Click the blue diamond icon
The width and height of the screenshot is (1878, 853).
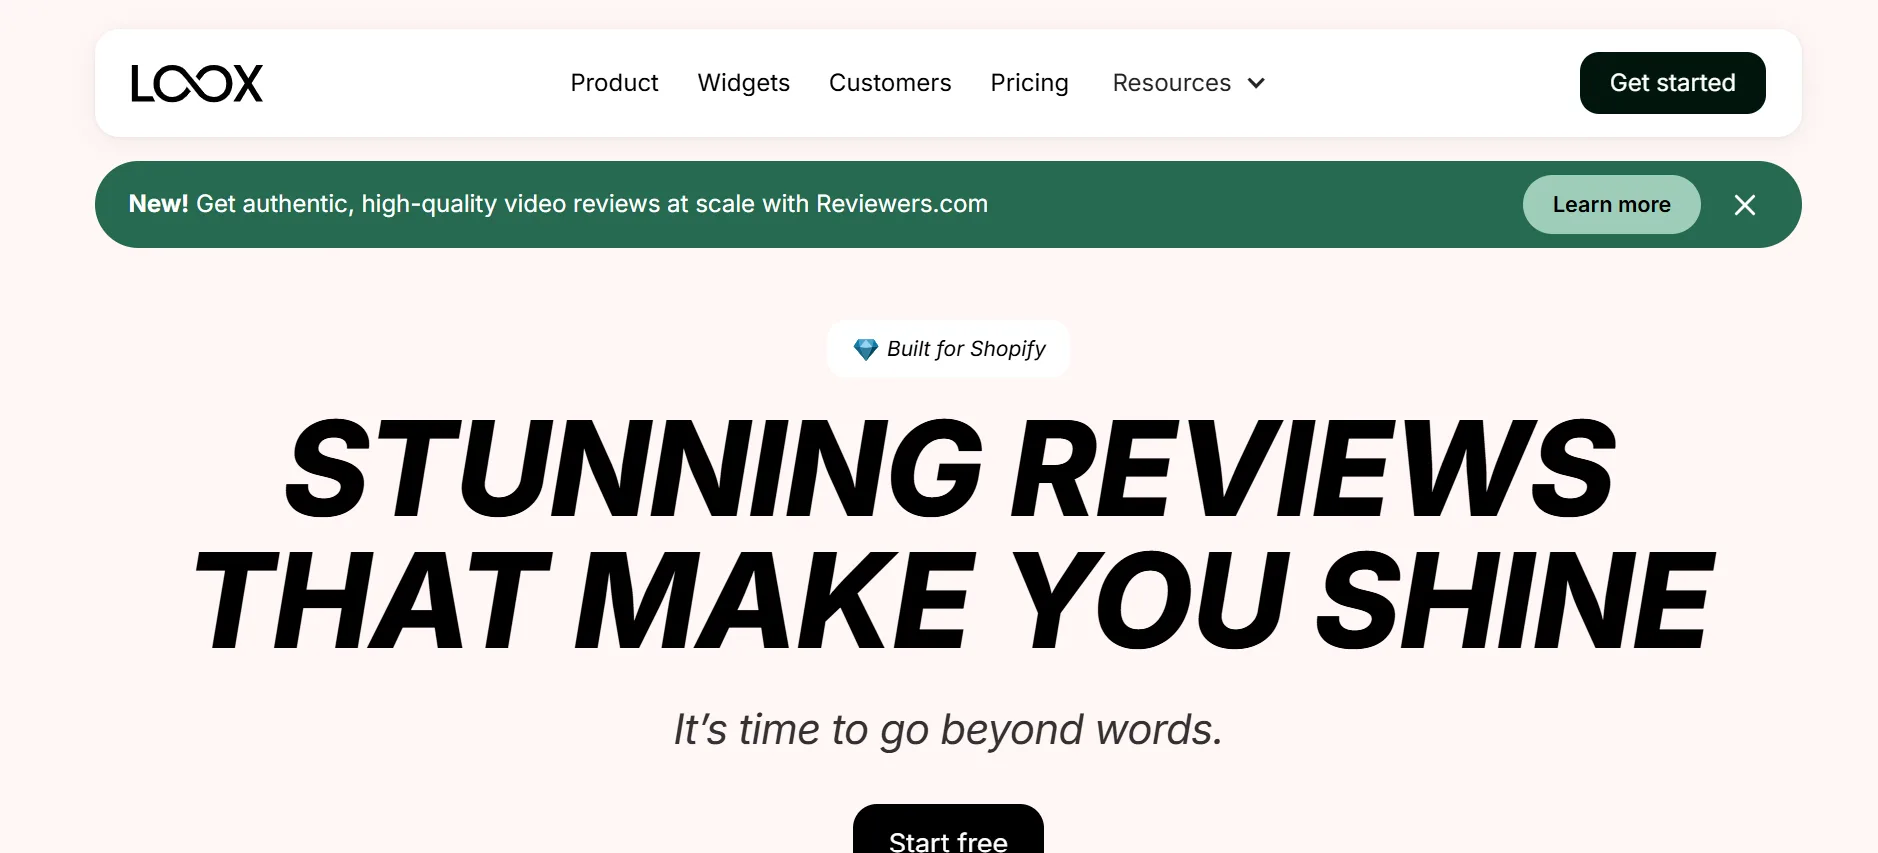[x=865, y=349]
